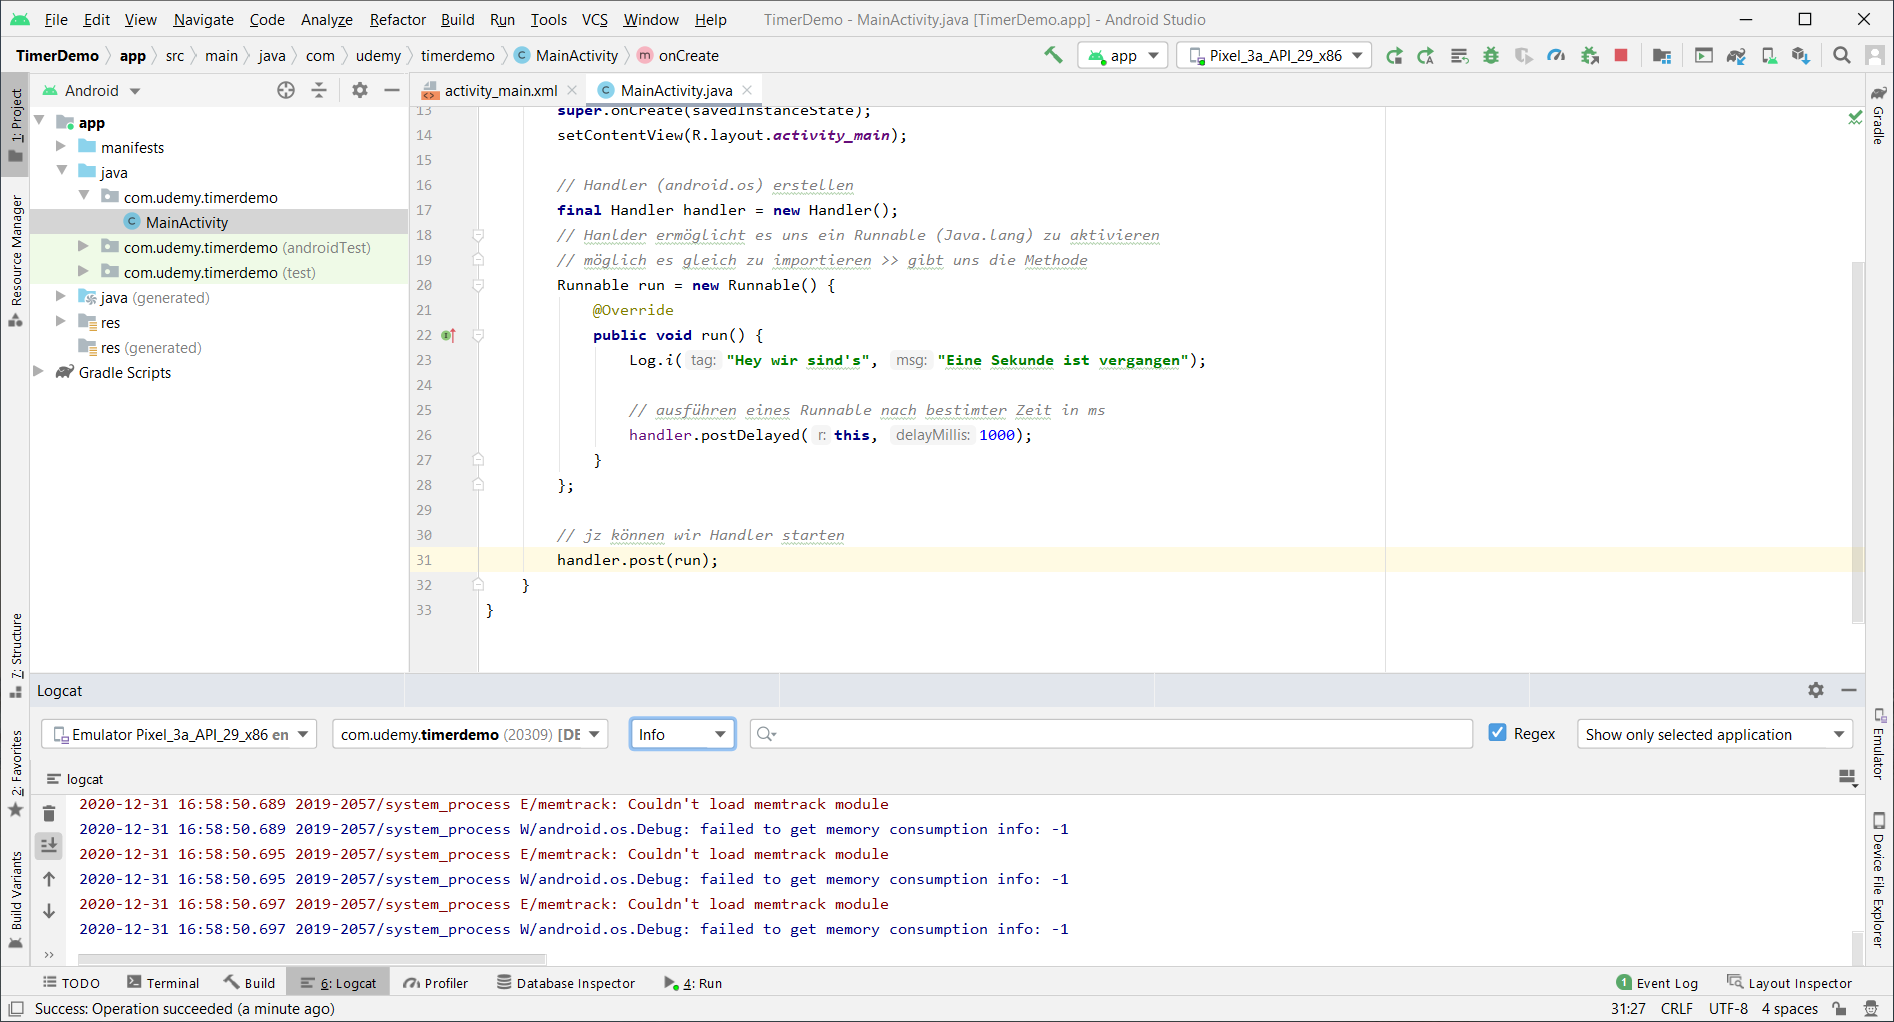The width and height of the screenshot is (1894, 1022).
Task: Toggle the Device File Explorer tool window
Action: pyautogui.click(x=1879, y=881)
